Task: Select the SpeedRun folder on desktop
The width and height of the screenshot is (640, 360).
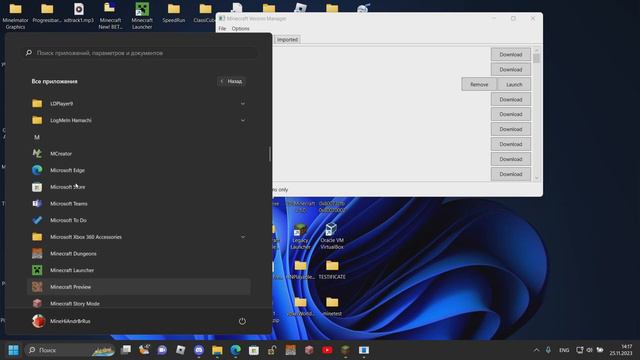Action: pos(174,13)
